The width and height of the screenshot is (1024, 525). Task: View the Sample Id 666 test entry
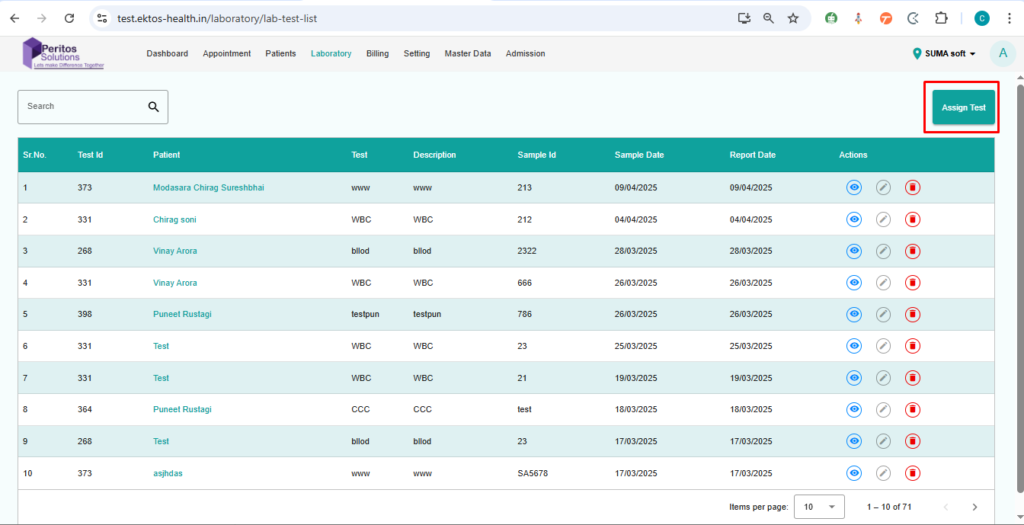click(x=854, y=283)
